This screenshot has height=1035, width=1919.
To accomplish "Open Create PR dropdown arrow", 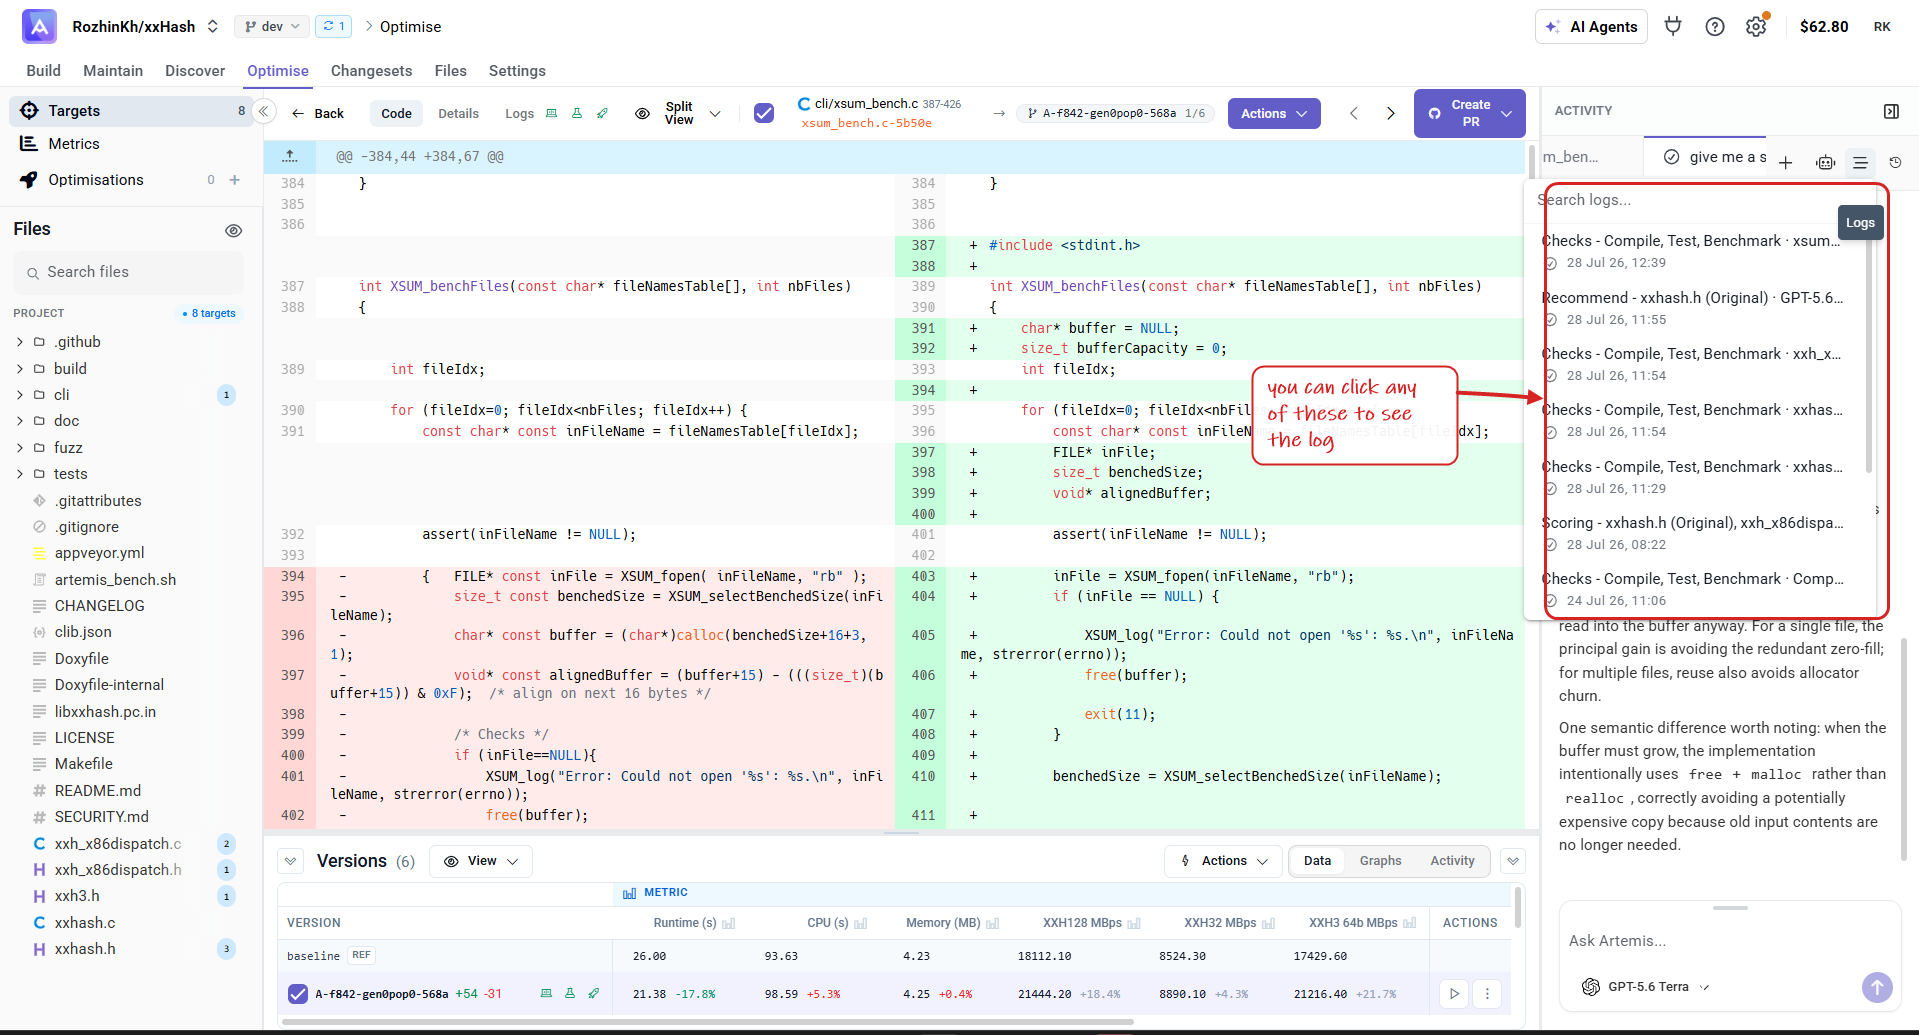I will pos(1507,113).
